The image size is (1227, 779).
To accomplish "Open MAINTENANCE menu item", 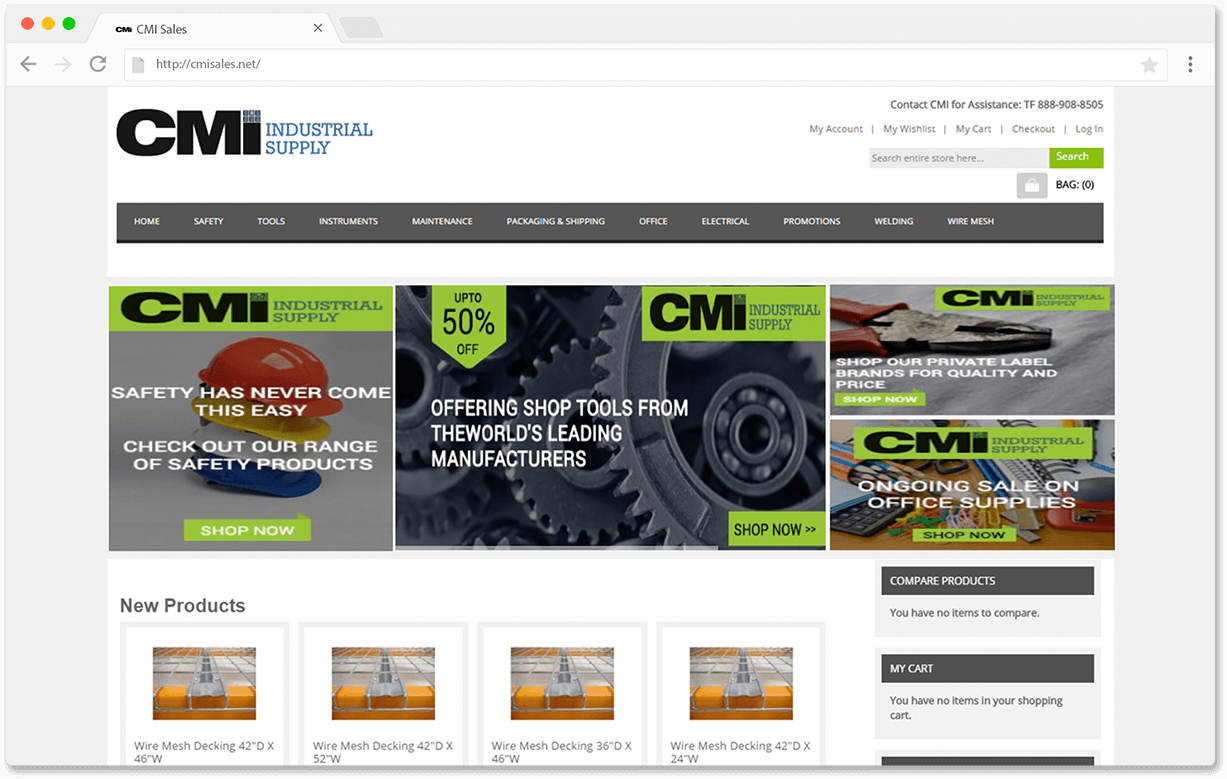I will pyautogui.click(x=442, y=221).
